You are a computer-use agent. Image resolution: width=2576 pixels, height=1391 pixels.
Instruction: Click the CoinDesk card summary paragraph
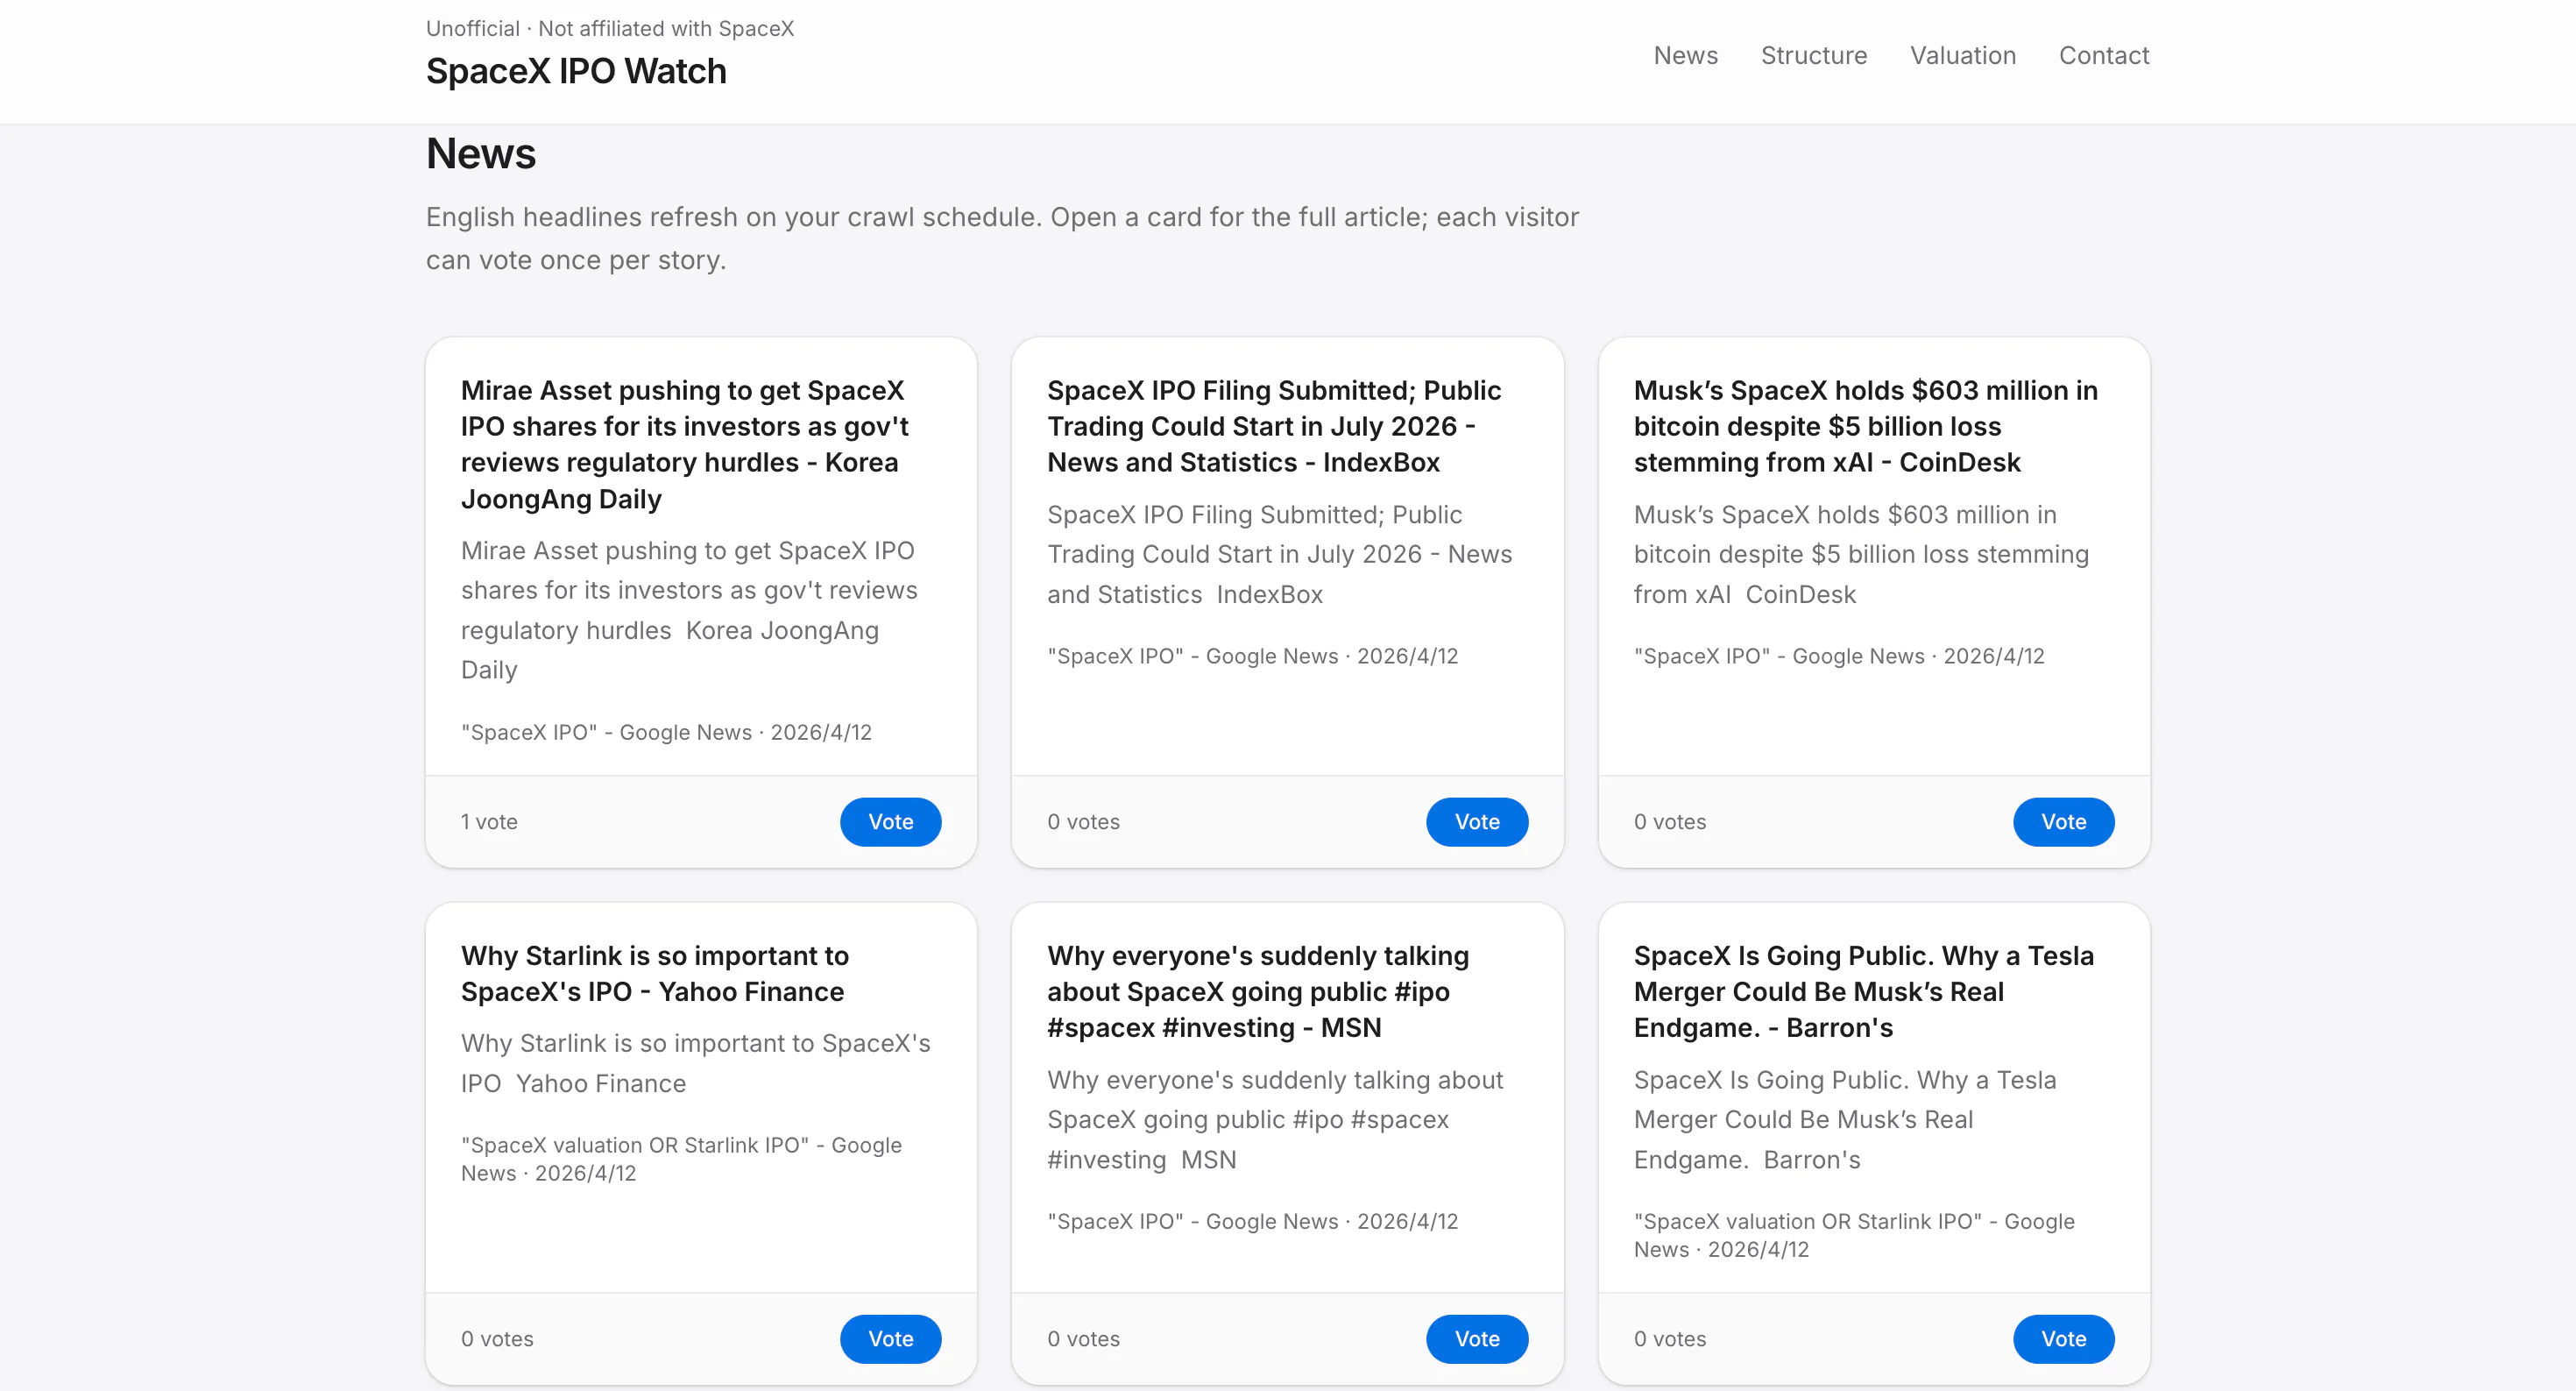point(1861,553)
